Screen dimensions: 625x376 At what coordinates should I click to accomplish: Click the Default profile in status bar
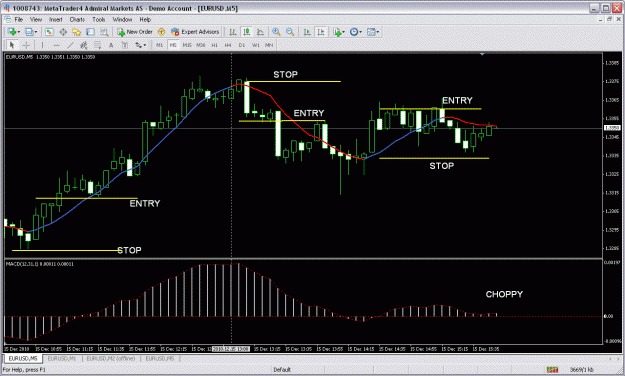pos(282,370)
